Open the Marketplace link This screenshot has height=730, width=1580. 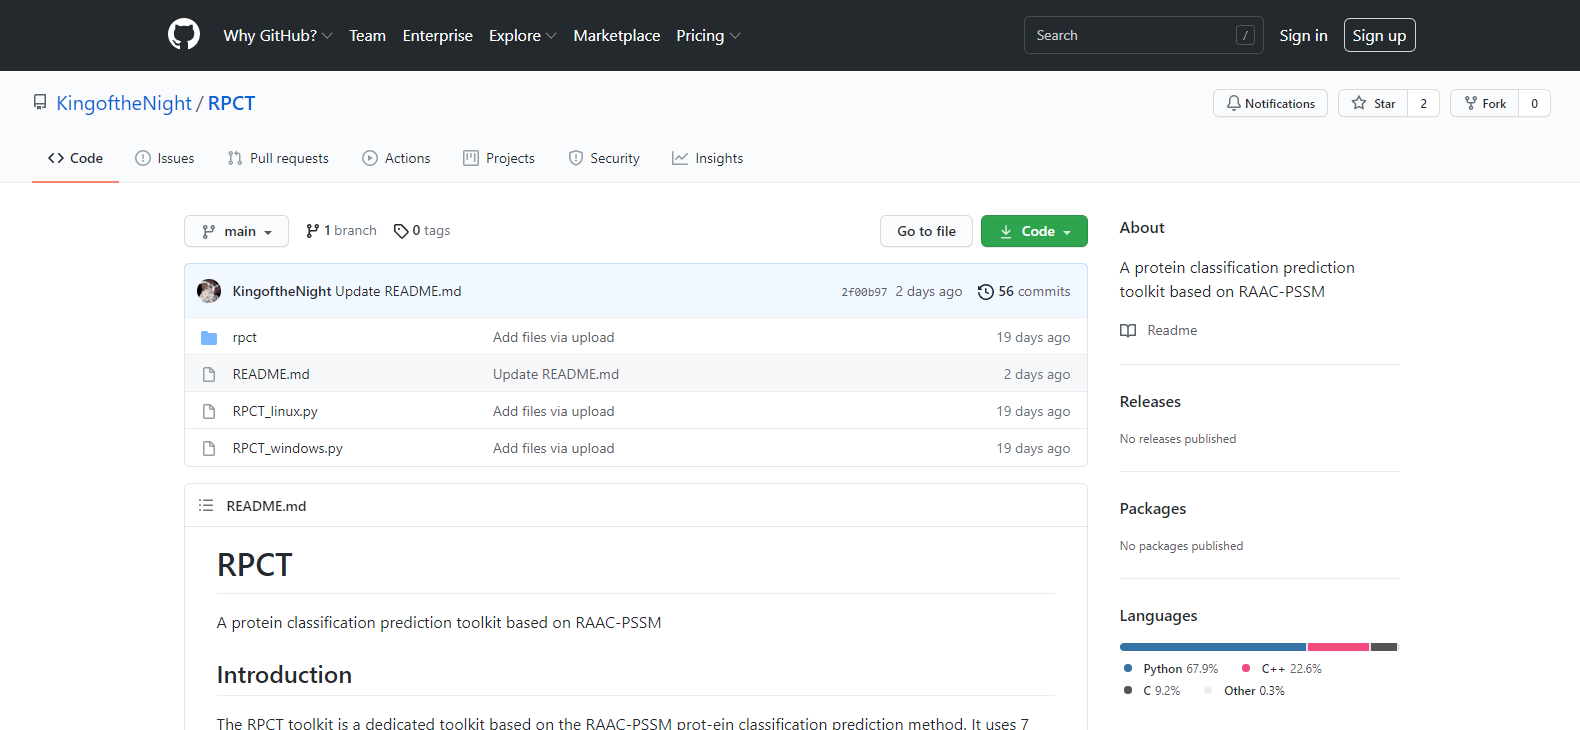617,35
